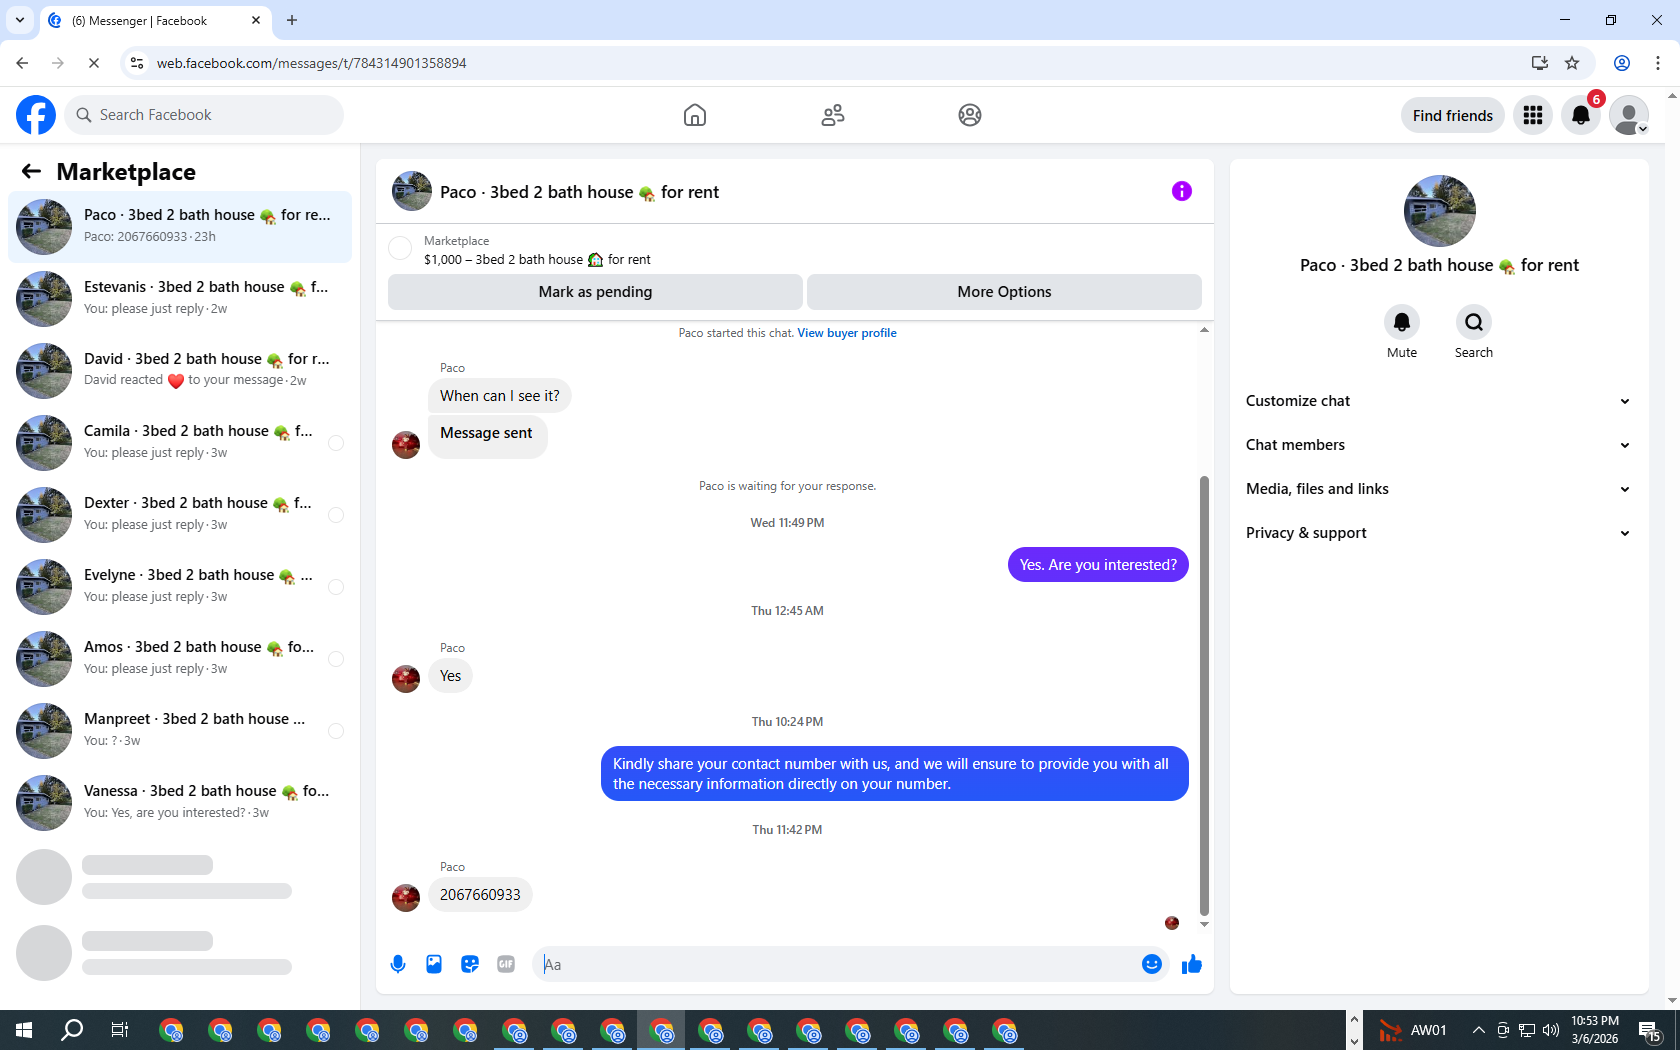Image resolution: width=1680 pixels, height=1050 pixels.
Task: Send a voice clip microphone icon
Action: pyautogui.click(x=398, y=964)
